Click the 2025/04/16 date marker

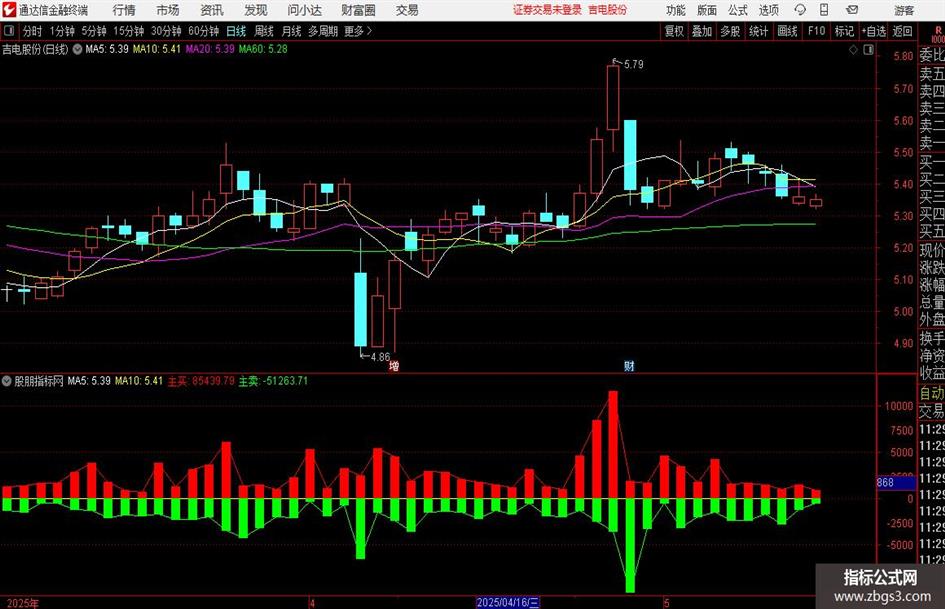(x=508, y=602)
